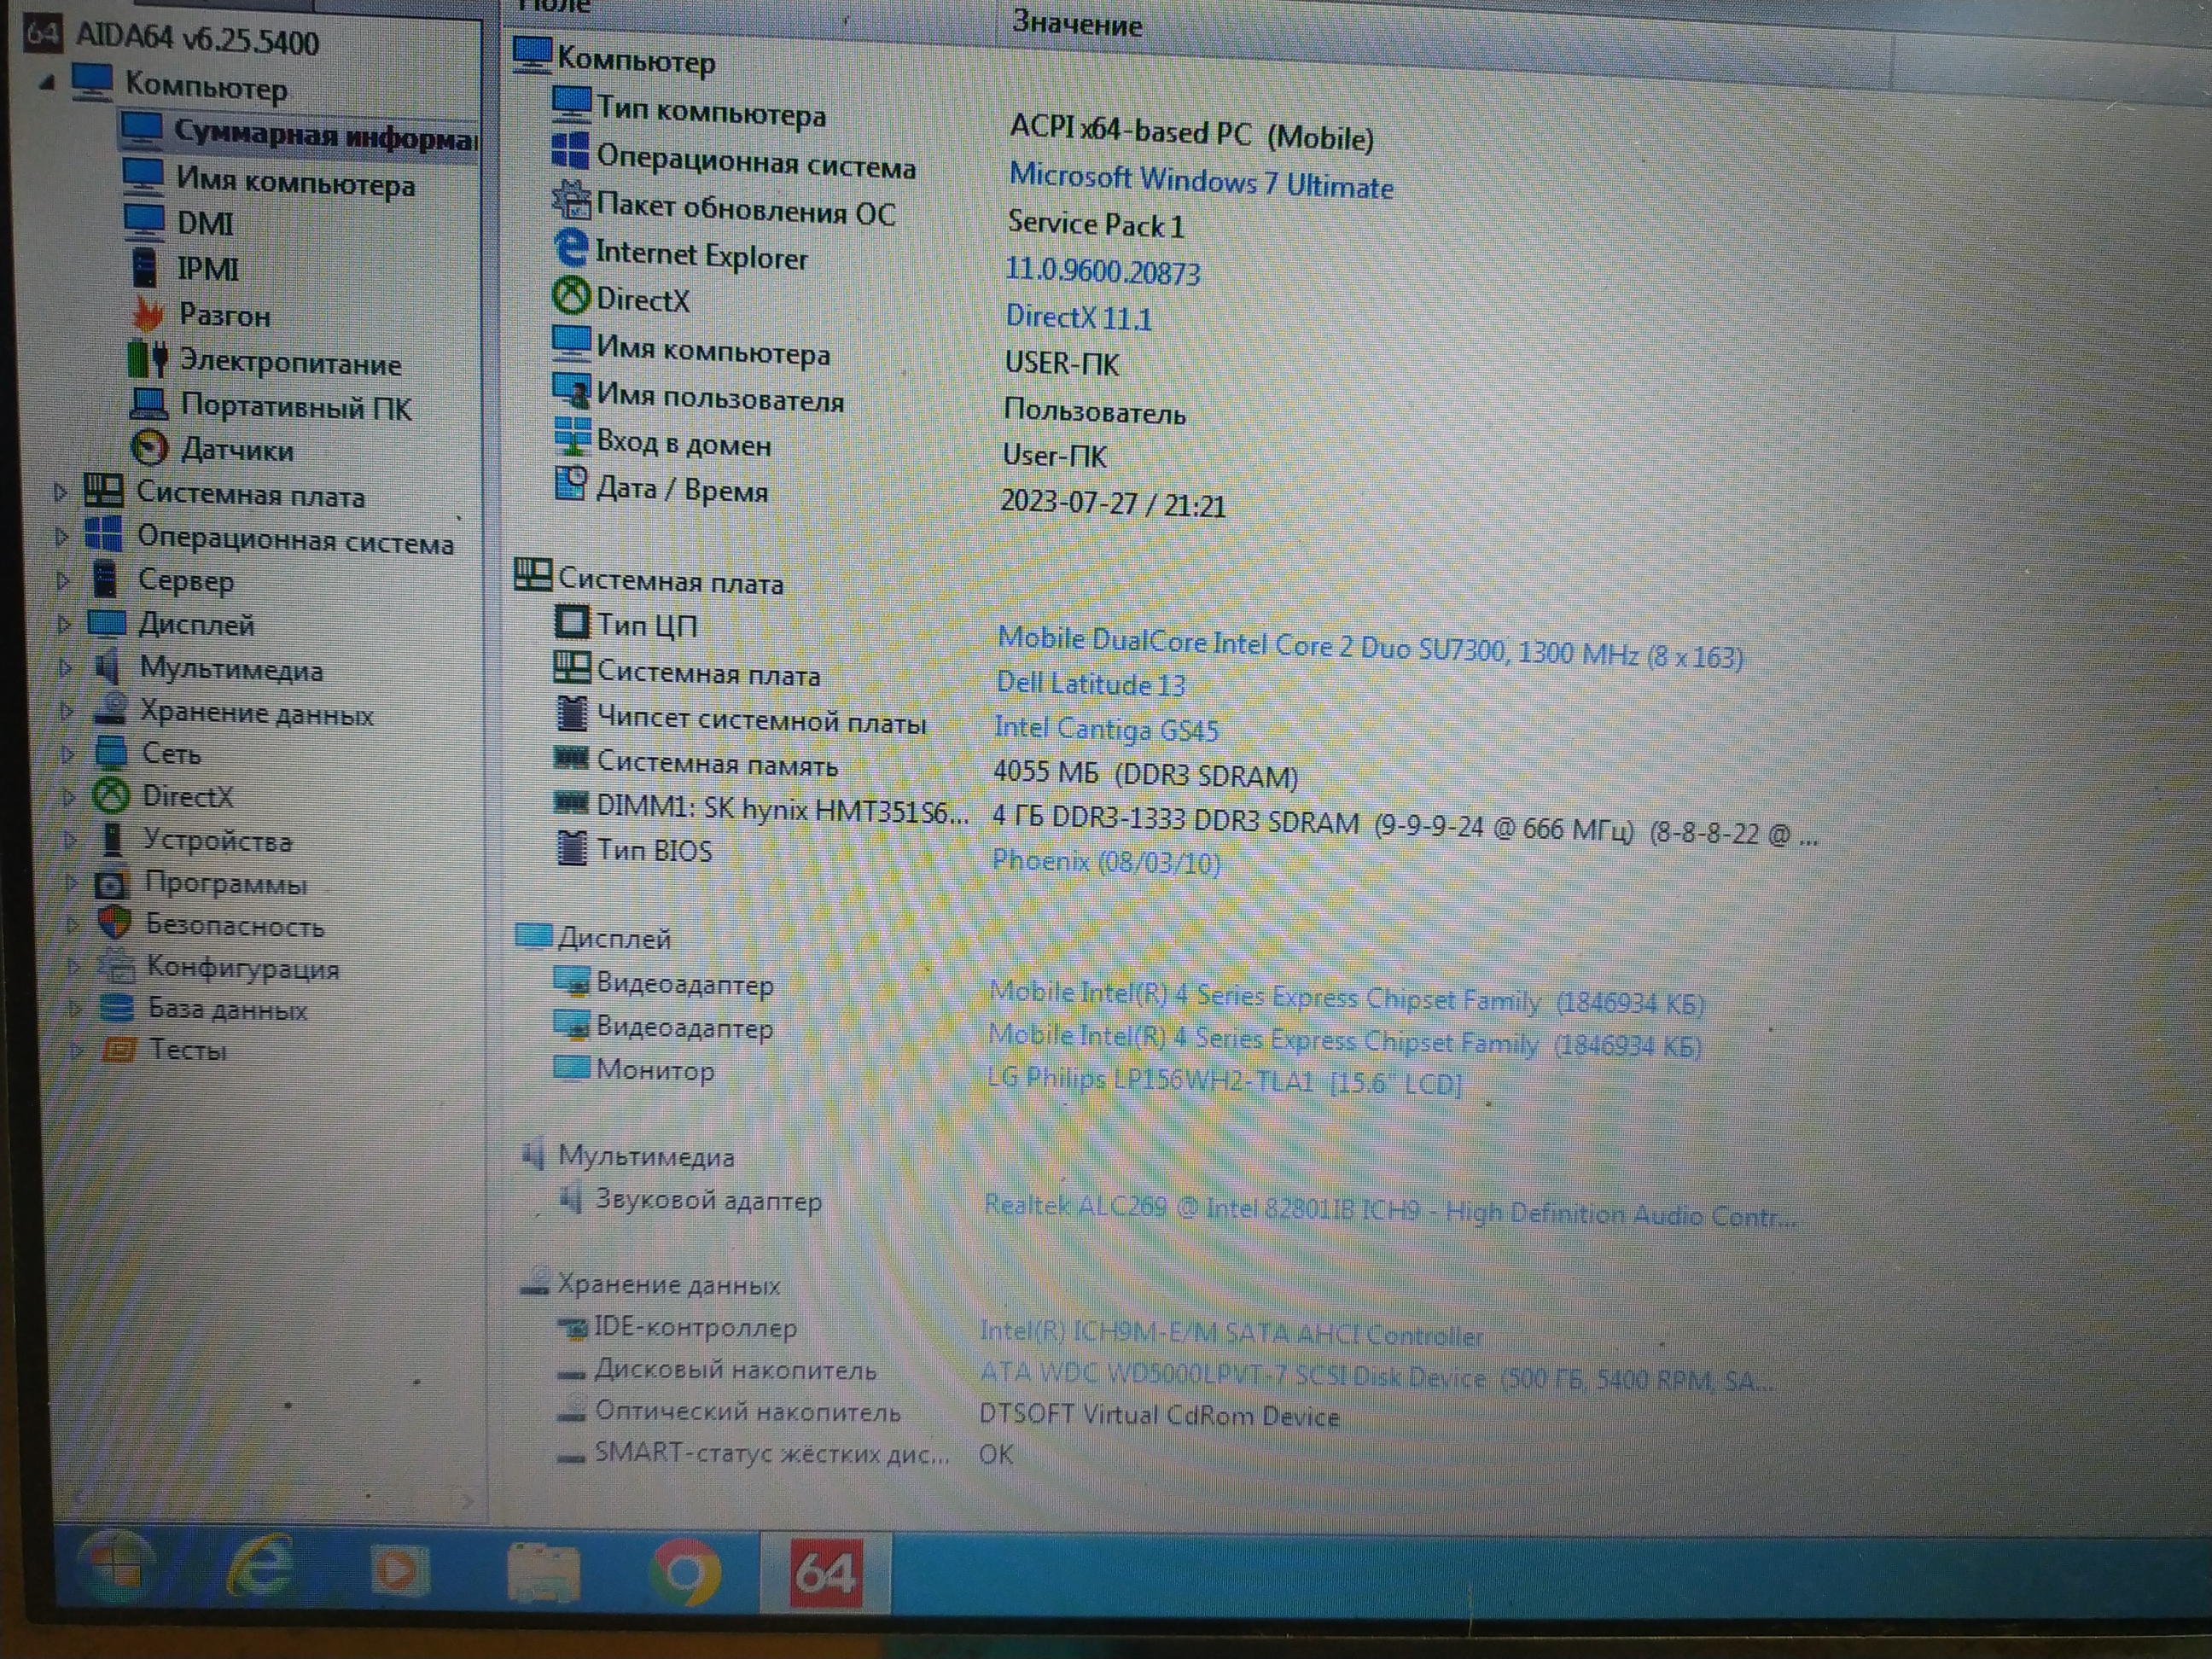Open the Имя компьютера tree node

pos(270,180)
